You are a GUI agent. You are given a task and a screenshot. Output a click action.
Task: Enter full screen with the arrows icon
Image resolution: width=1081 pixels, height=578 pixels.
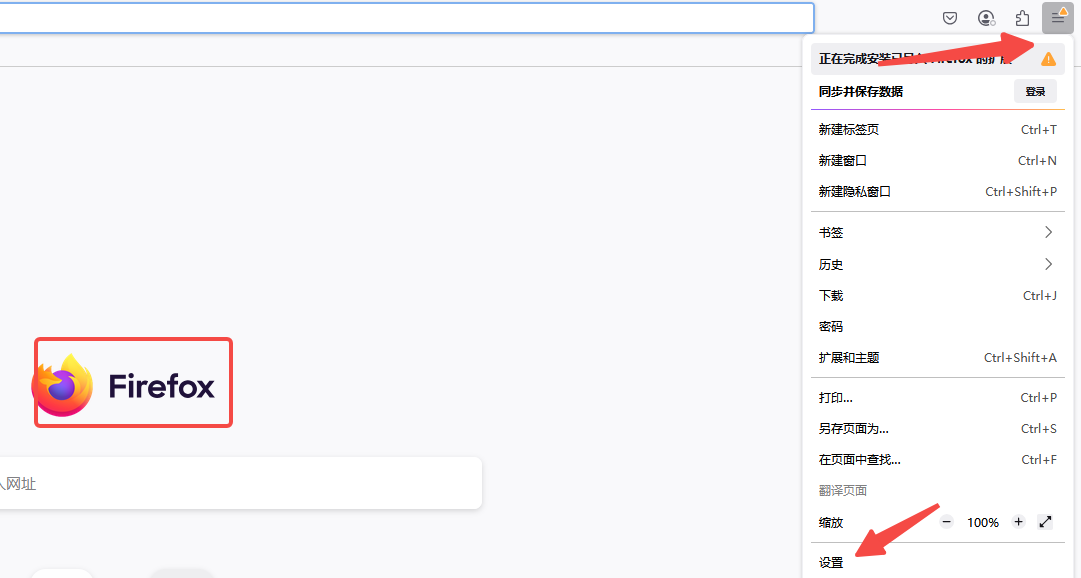pos(1046,522)
